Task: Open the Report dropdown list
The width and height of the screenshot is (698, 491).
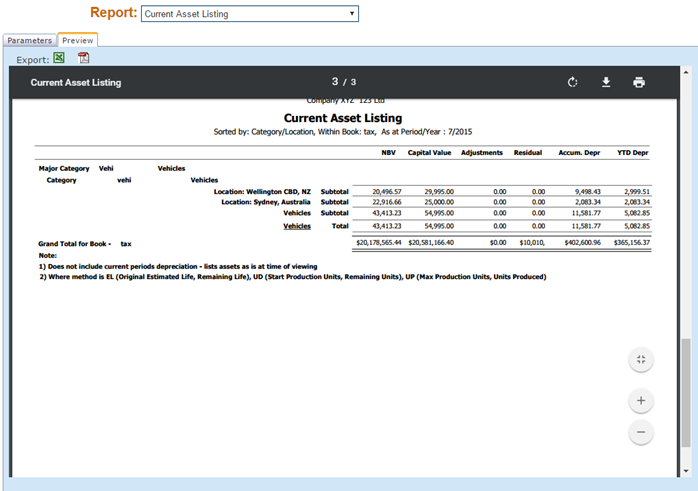Action: [250, 14]
